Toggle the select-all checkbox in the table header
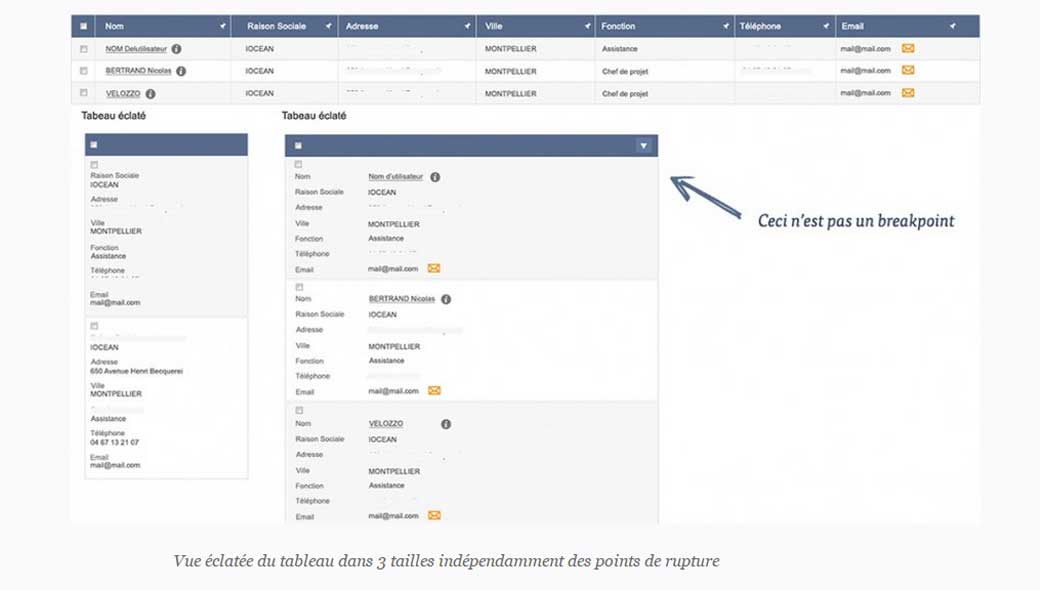 click(x=82, y=24)
